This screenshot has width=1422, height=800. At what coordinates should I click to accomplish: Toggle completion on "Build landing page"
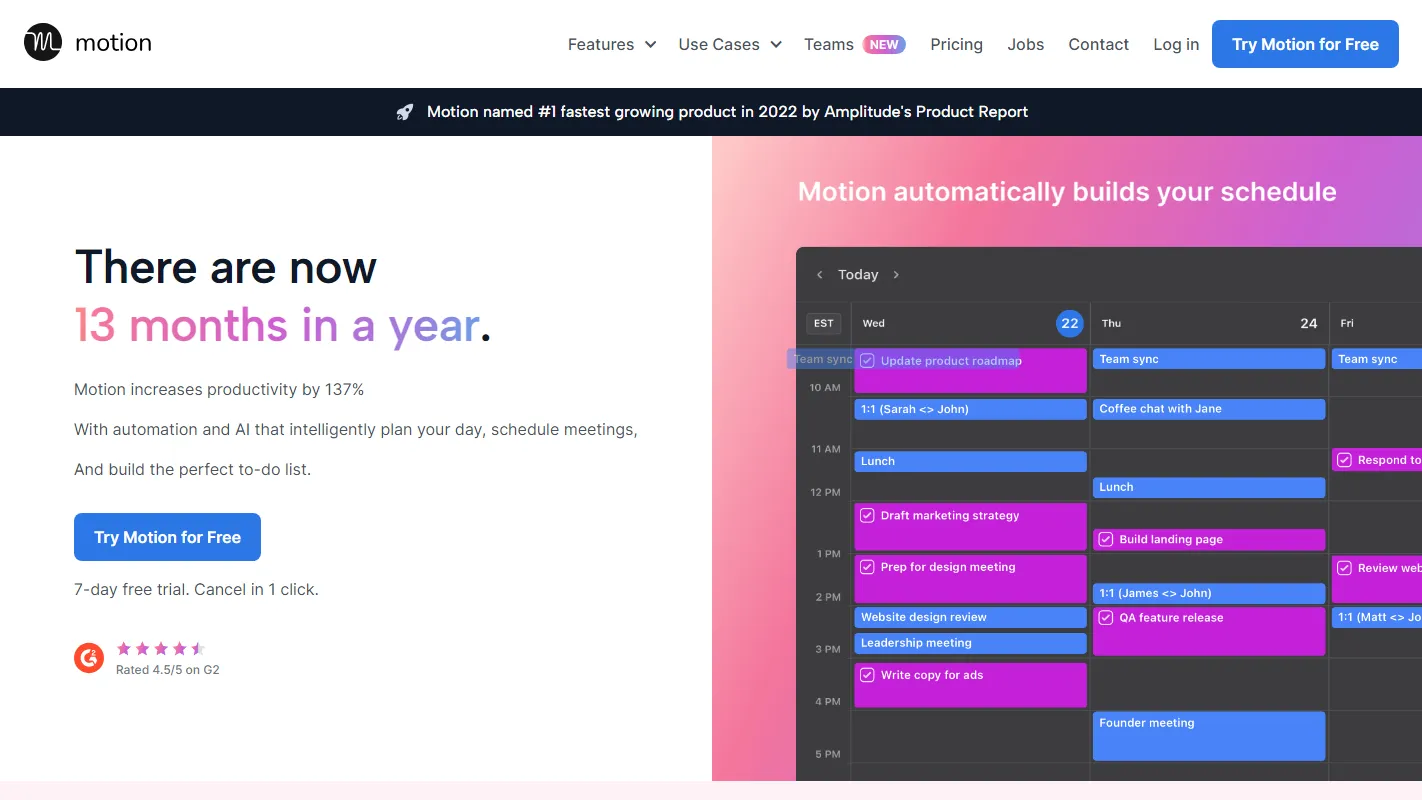pyautogui.click(x=1105, y=539)
